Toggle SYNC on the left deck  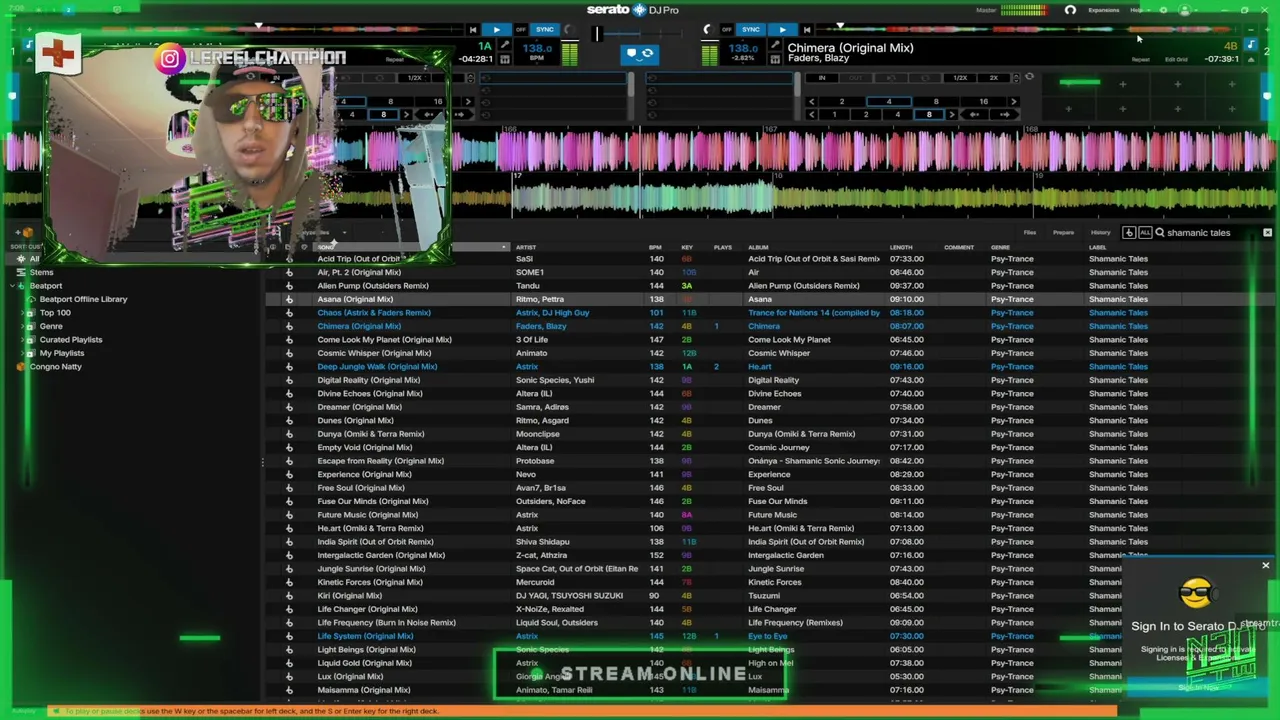coord(545,30)
